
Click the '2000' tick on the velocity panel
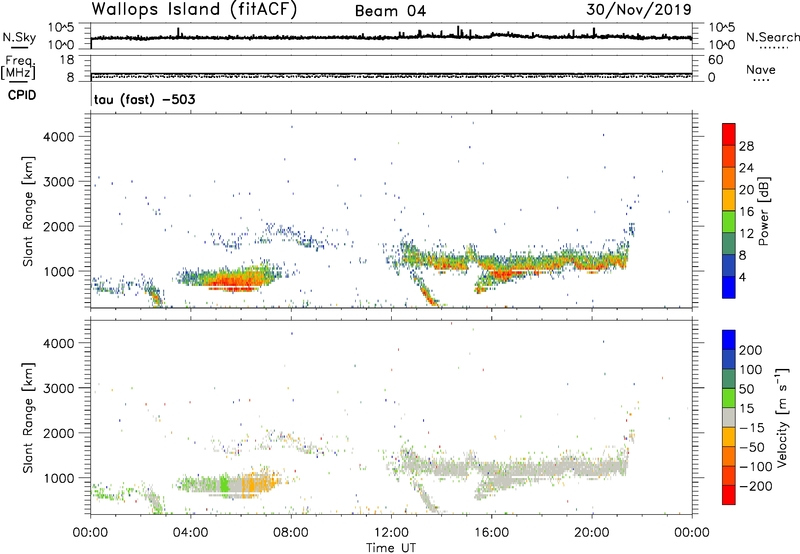59,433
